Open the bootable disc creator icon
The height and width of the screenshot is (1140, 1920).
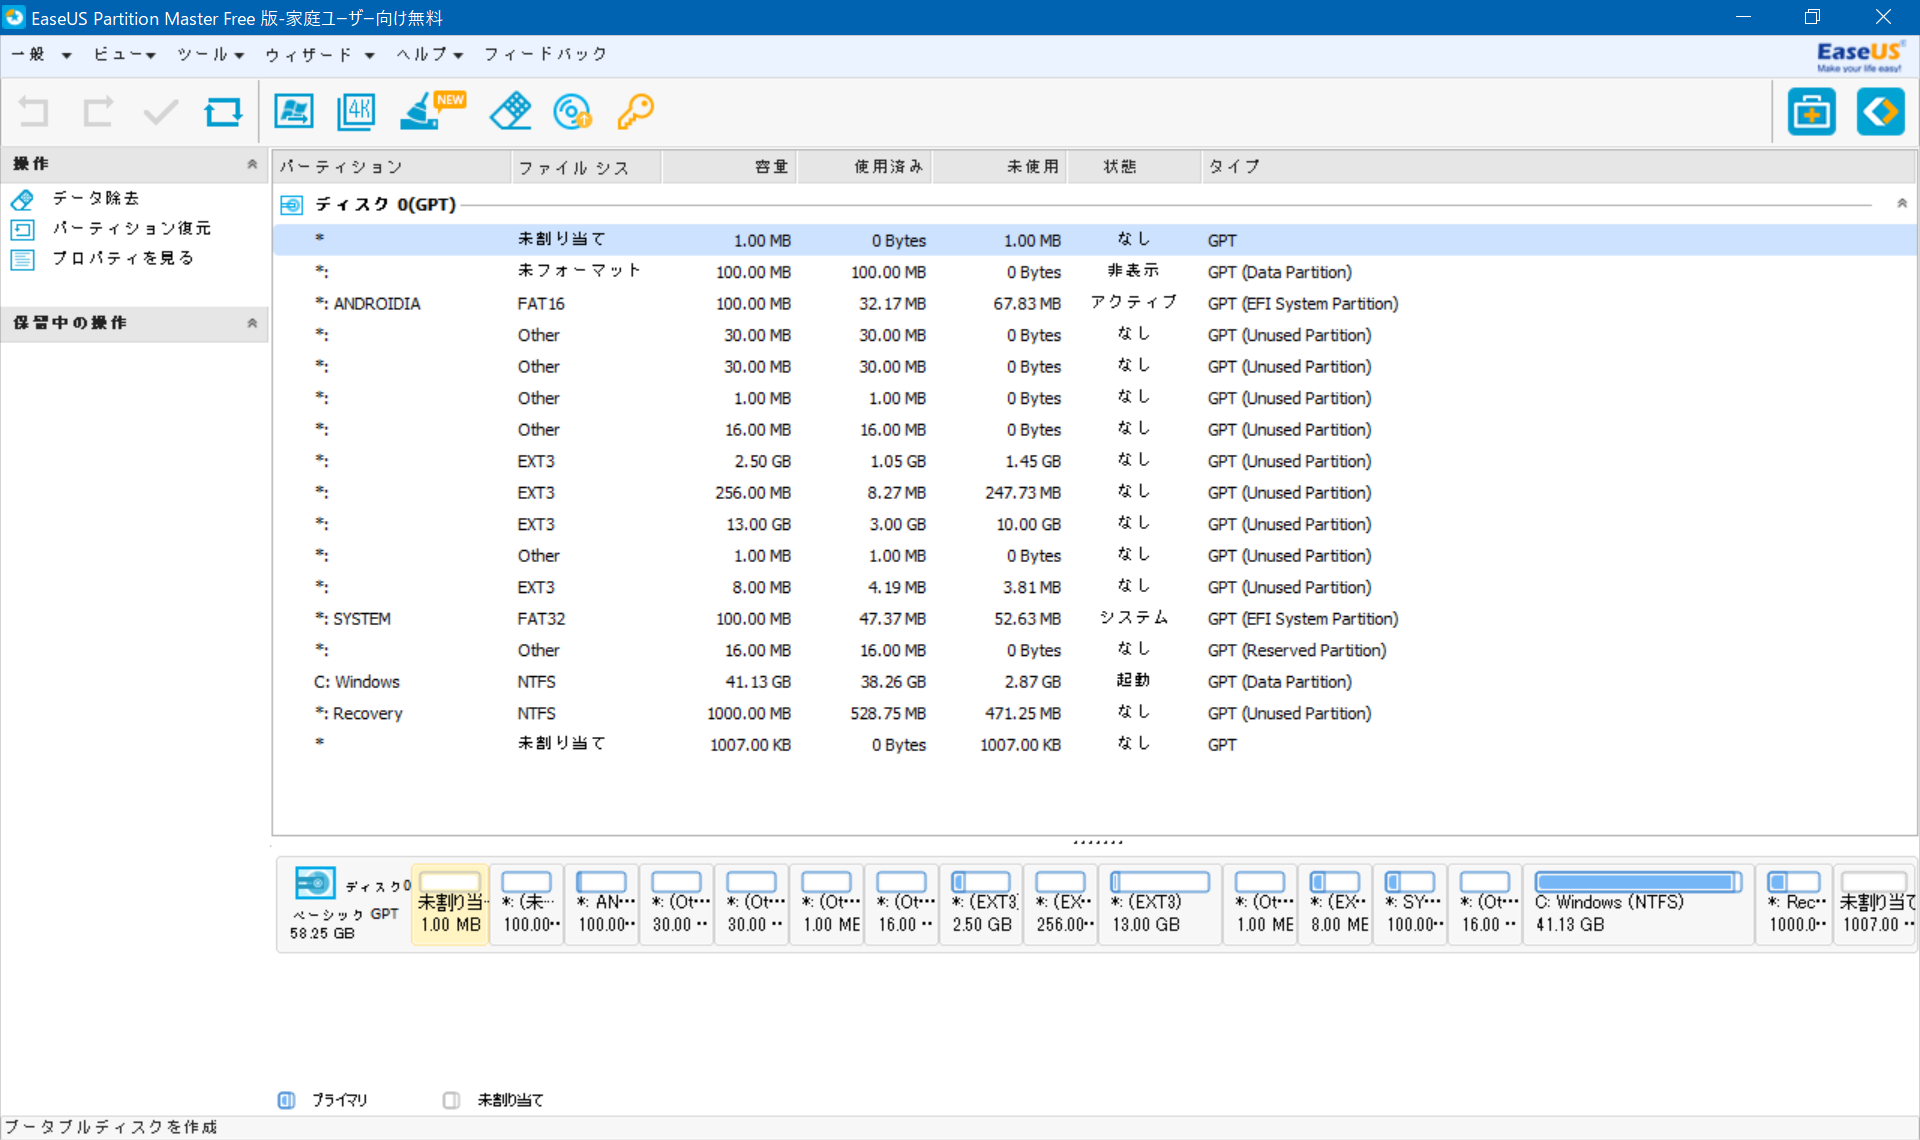point(573,112)
